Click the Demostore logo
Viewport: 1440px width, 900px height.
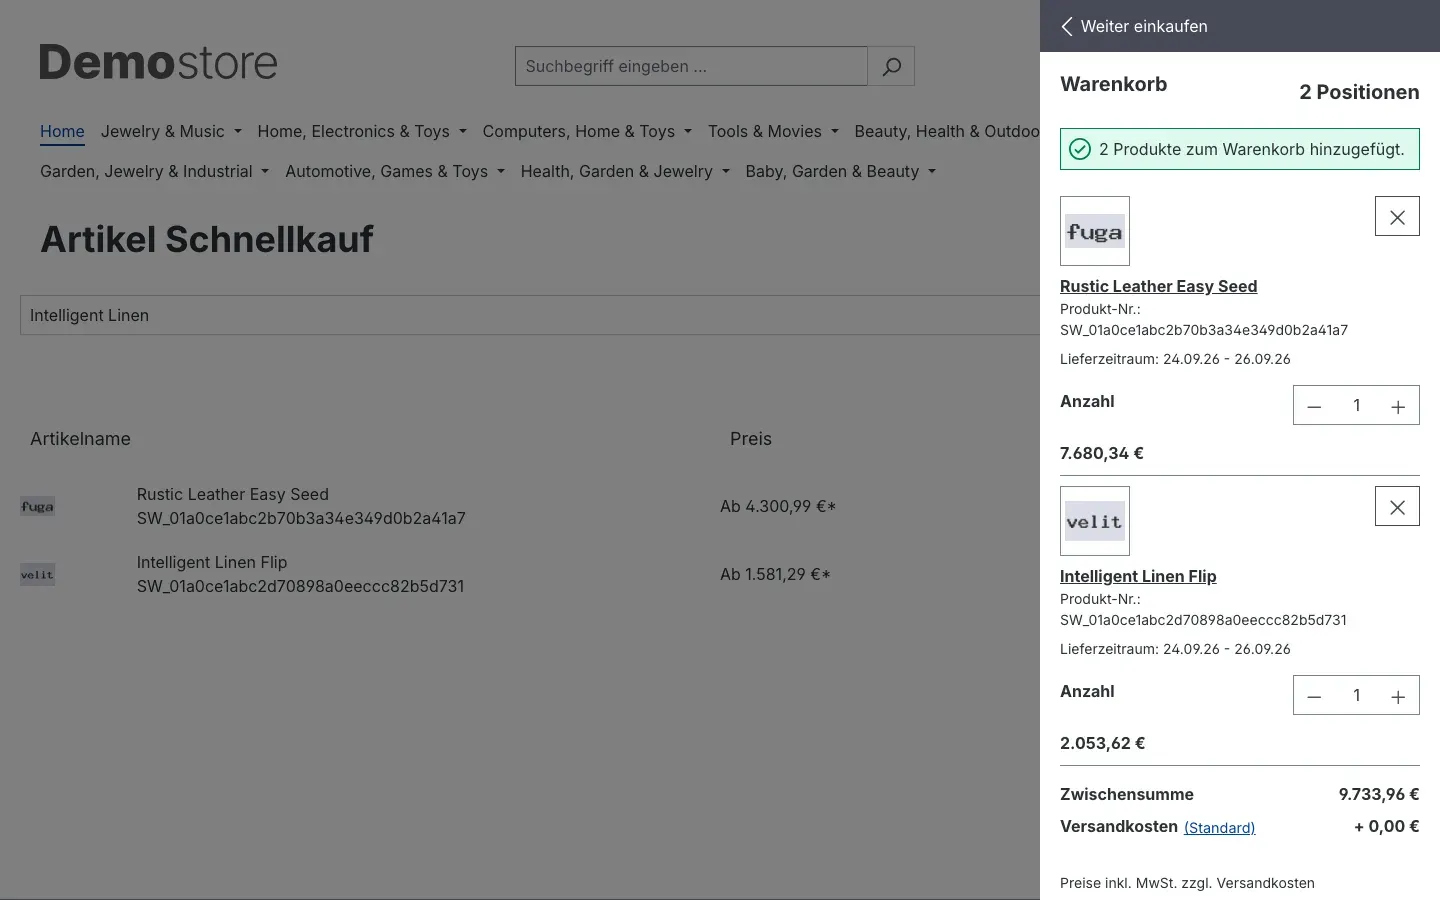(158, 62)
